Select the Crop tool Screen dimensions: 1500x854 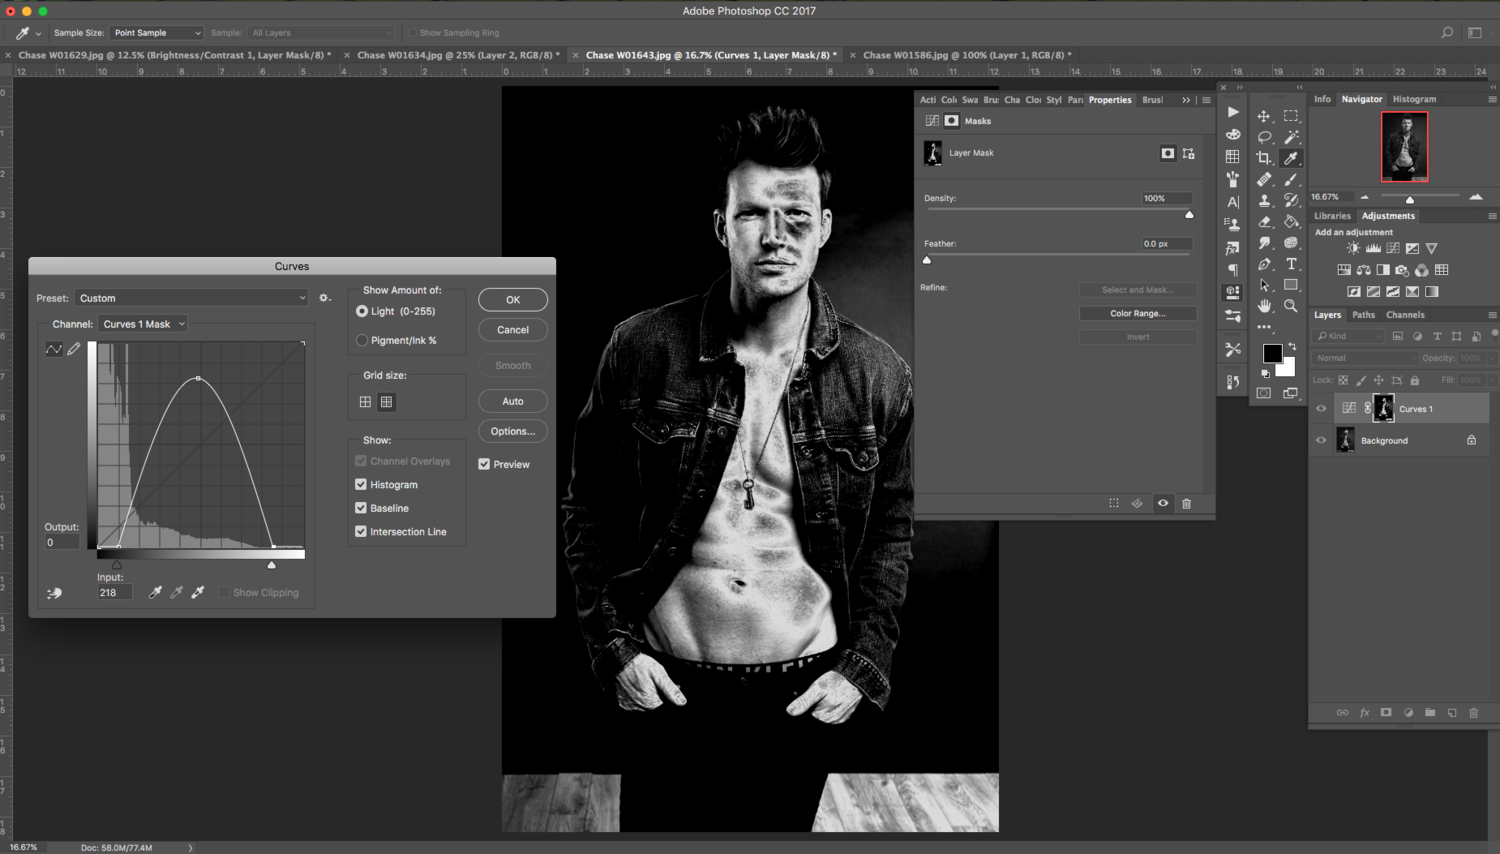[x=1263, y=158]
